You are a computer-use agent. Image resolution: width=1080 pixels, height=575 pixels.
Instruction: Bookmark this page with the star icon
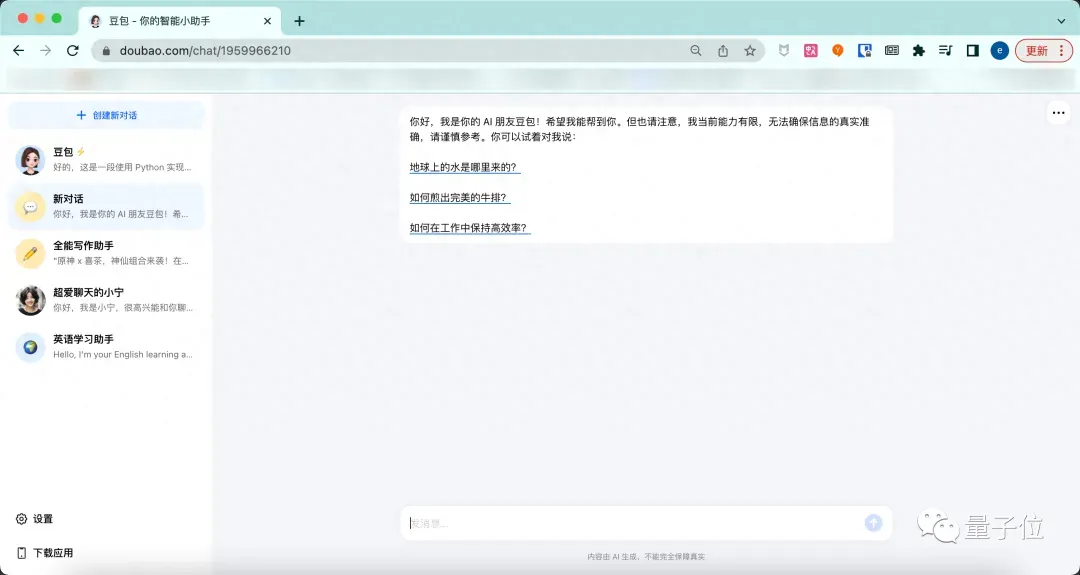750,50
